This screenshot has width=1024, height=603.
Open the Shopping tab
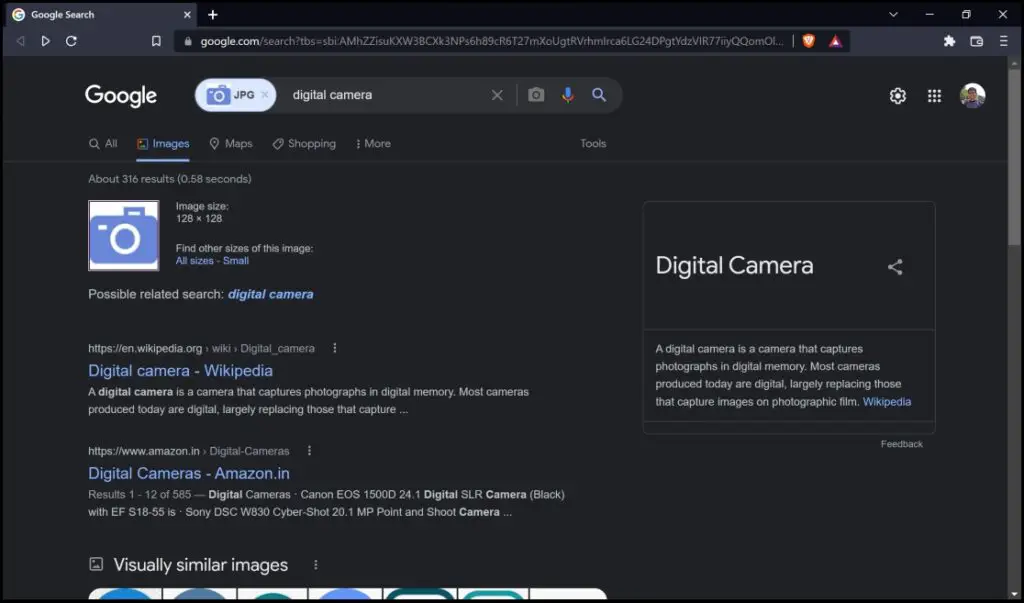pyautogui.click(x=304, y=144)
